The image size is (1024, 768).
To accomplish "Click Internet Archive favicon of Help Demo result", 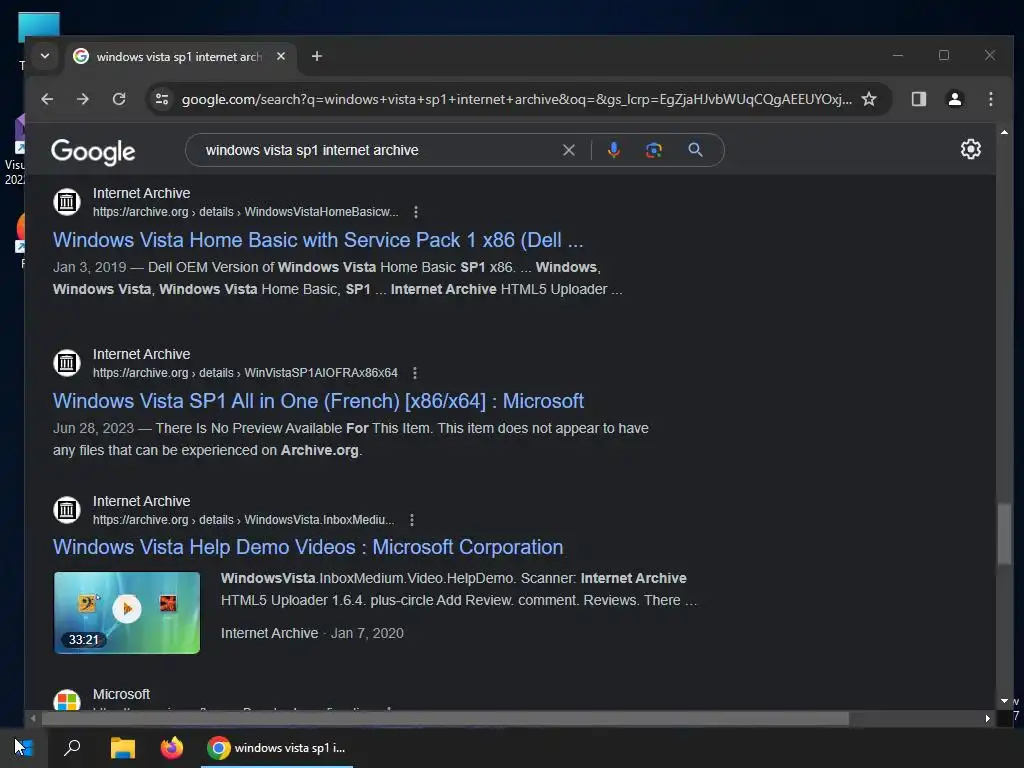I will [67, 509].
